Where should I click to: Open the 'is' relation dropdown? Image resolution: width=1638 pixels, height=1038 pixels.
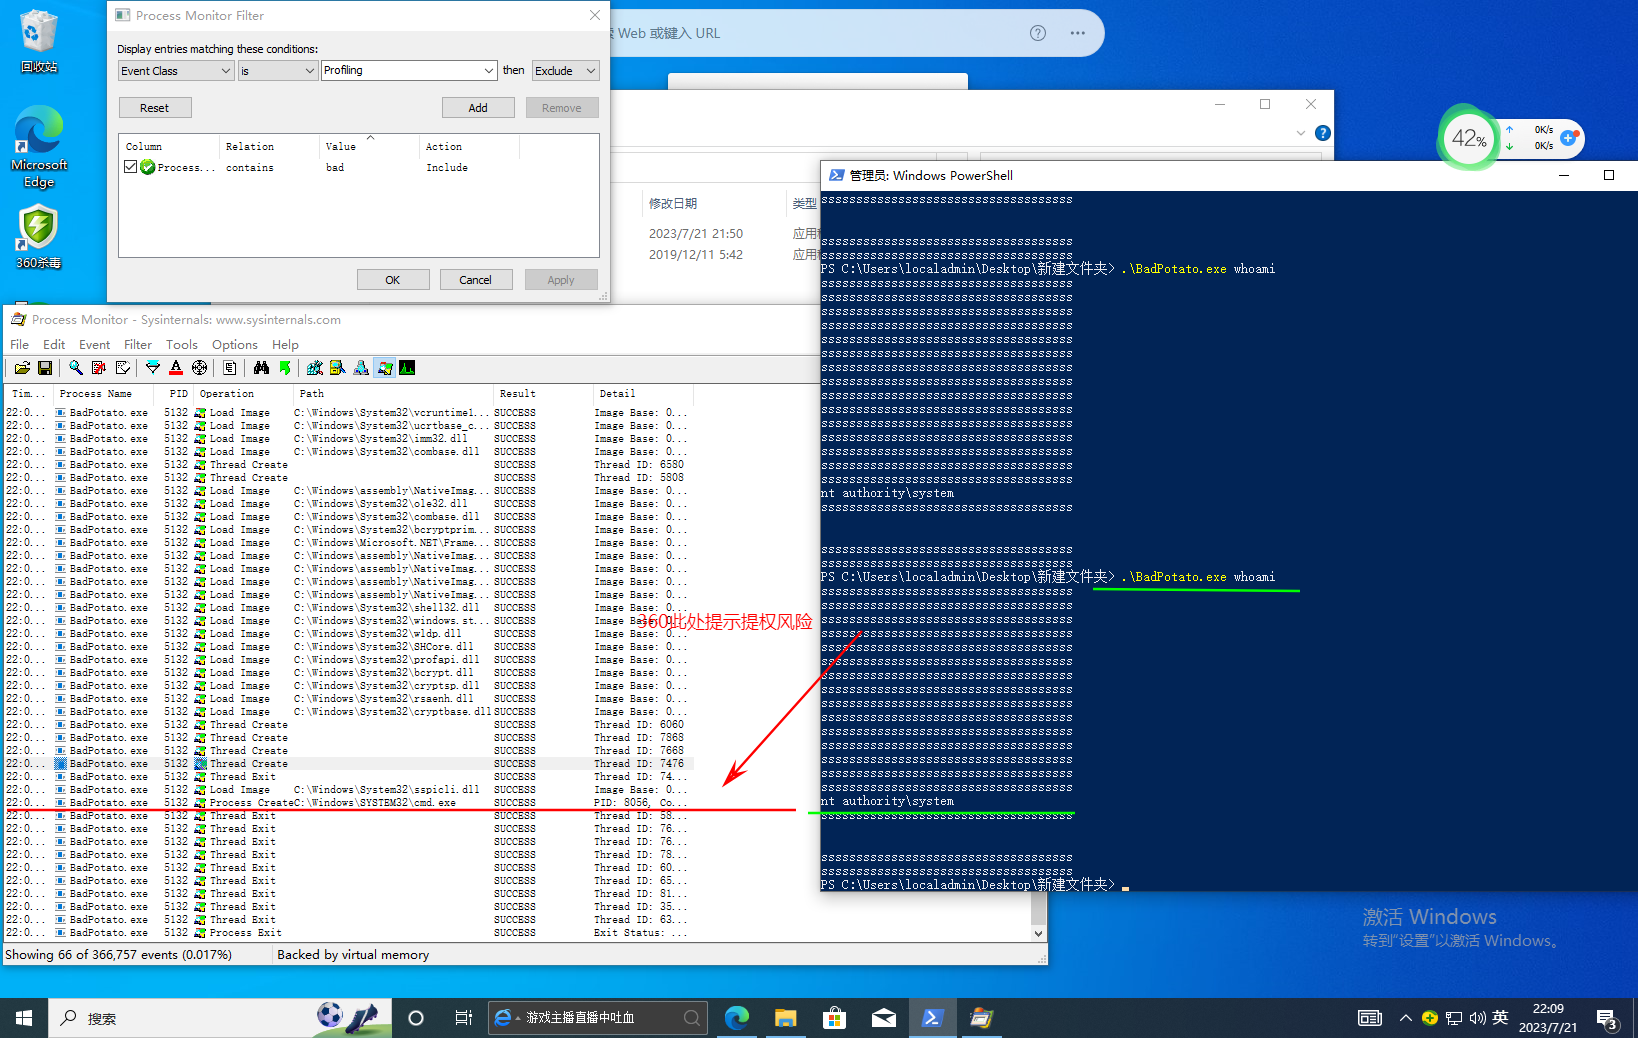277,70
